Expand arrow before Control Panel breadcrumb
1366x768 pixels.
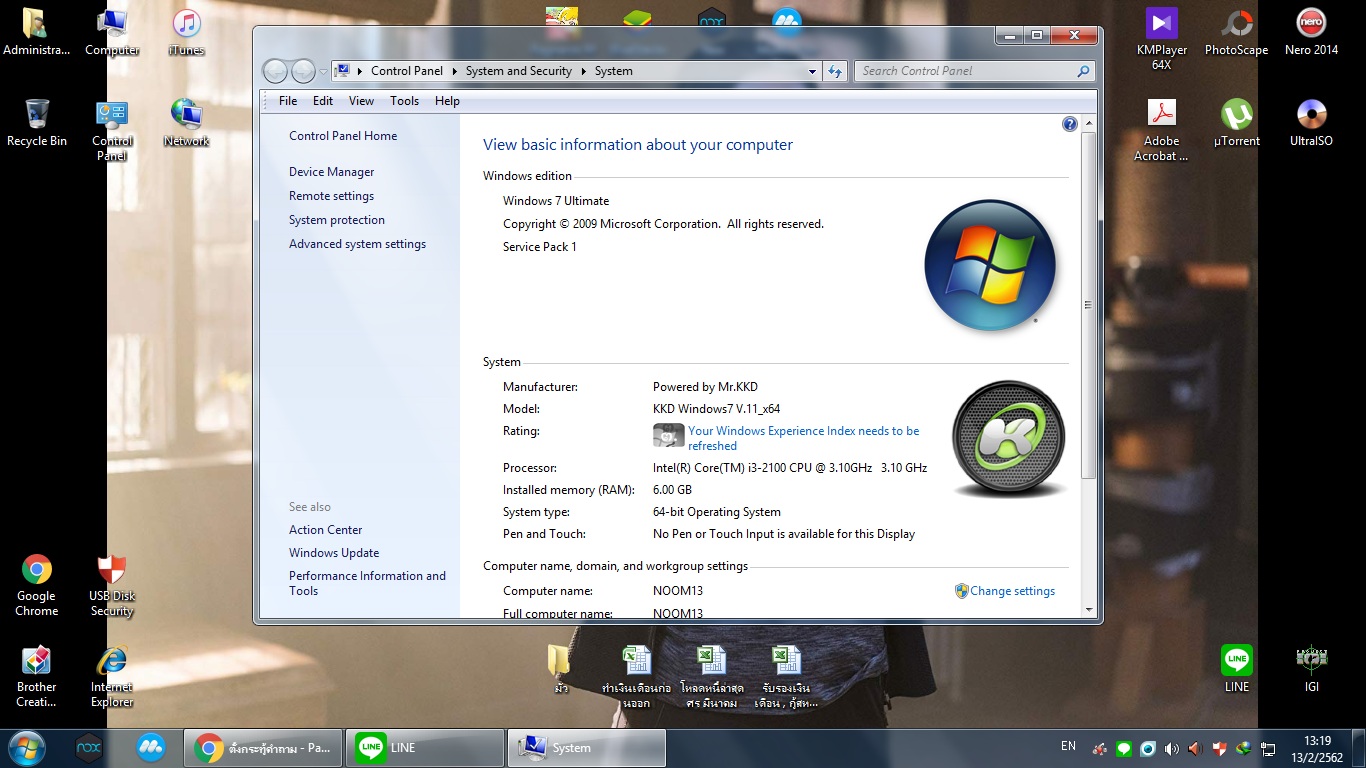point(360,71)
